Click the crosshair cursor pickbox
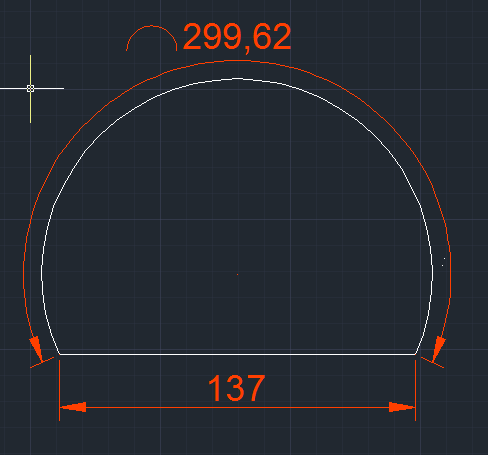This screenshot has width=488, height=455. coord(30,88)
